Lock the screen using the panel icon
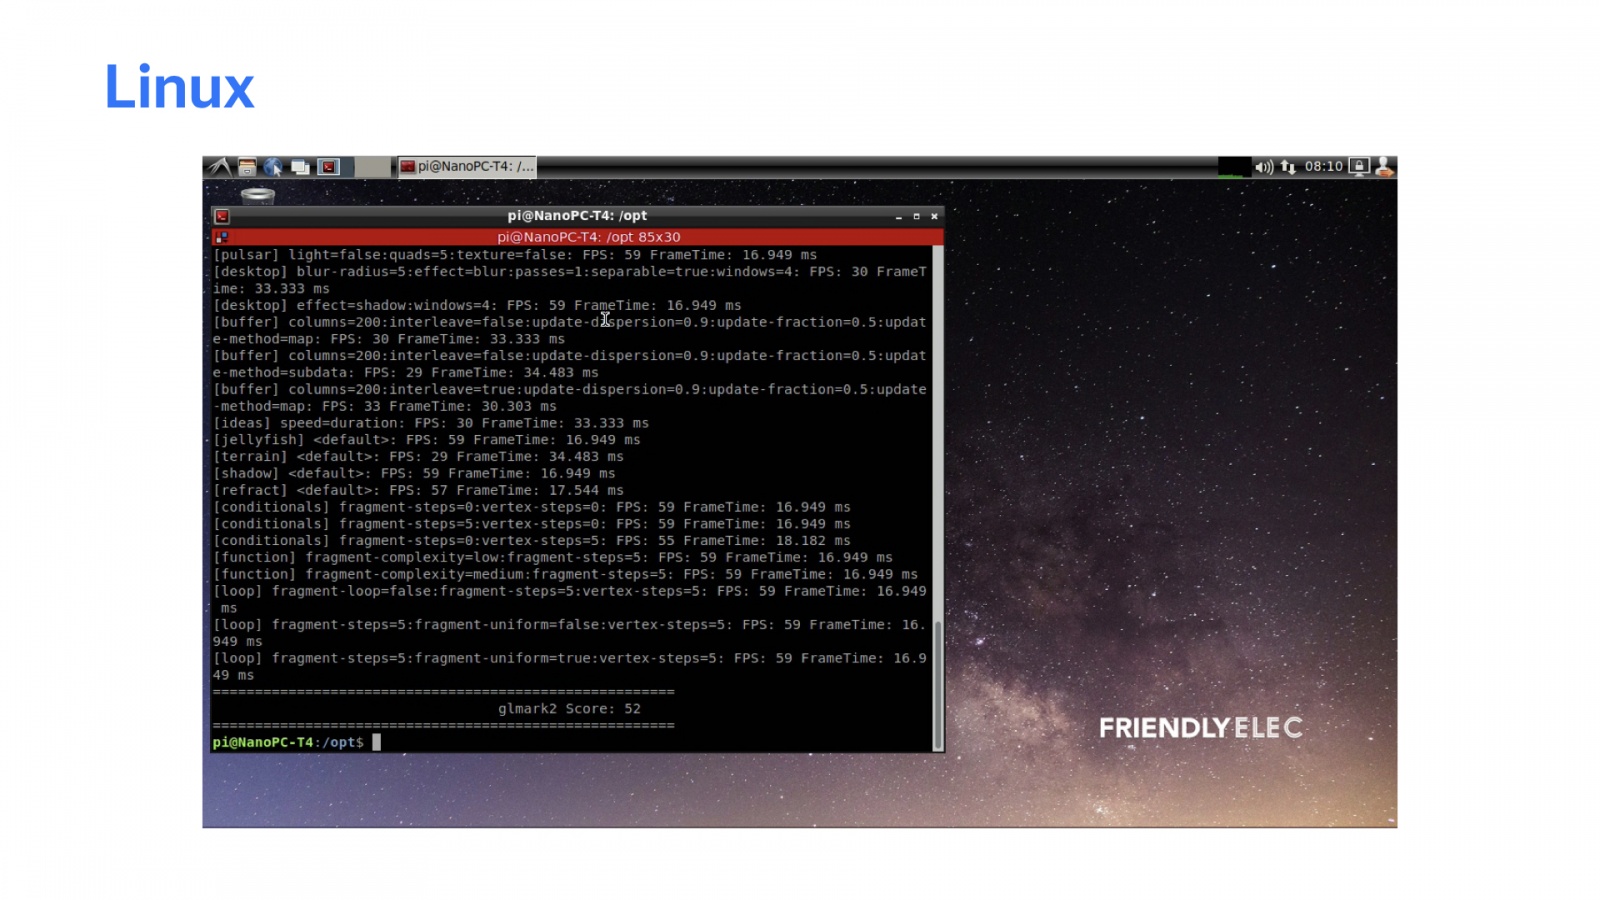The width and height of the screenshot is (1600, 900). click(x=1359, y=167)
